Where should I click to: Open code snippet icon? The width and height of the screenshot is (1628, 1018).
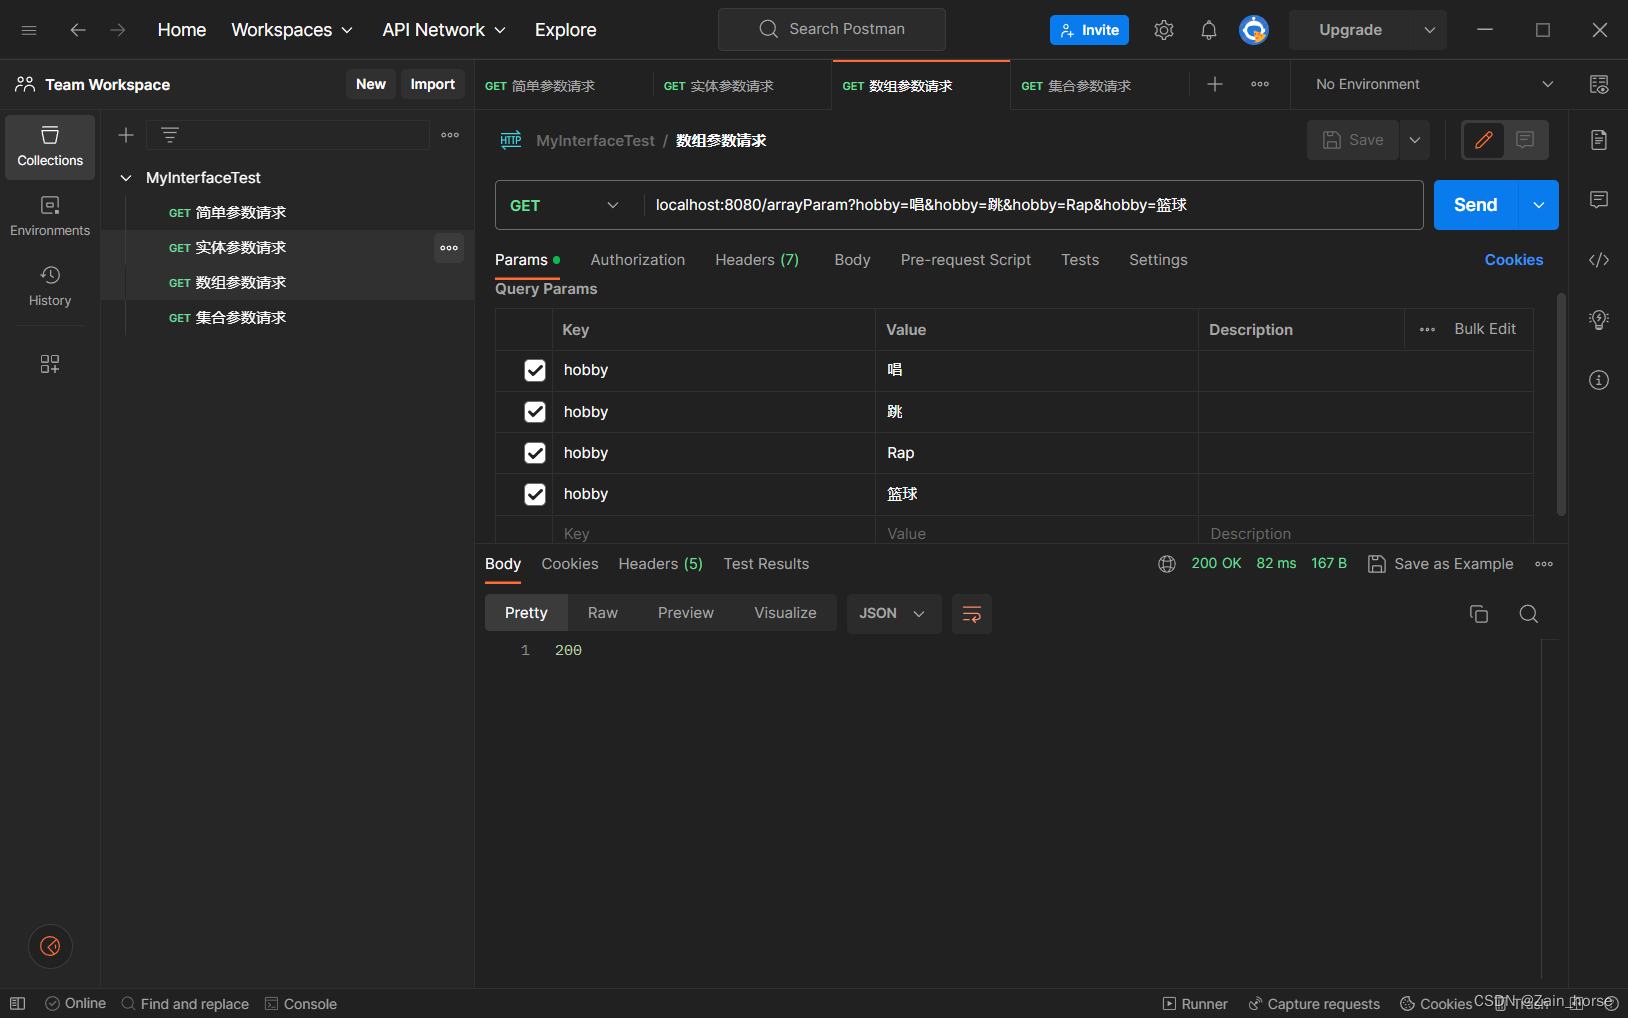click(x=1599, y=260)
